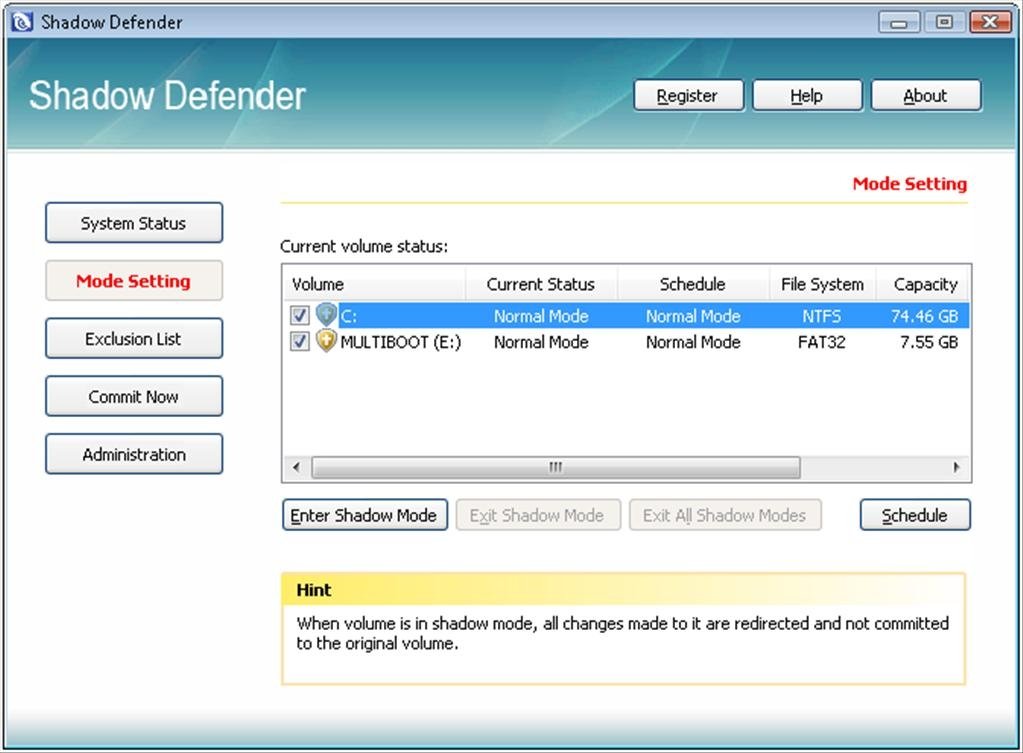Screen dimensions: 1023x753
Task: Maximize the Shadow Defender window
Action: coord(943,22)
